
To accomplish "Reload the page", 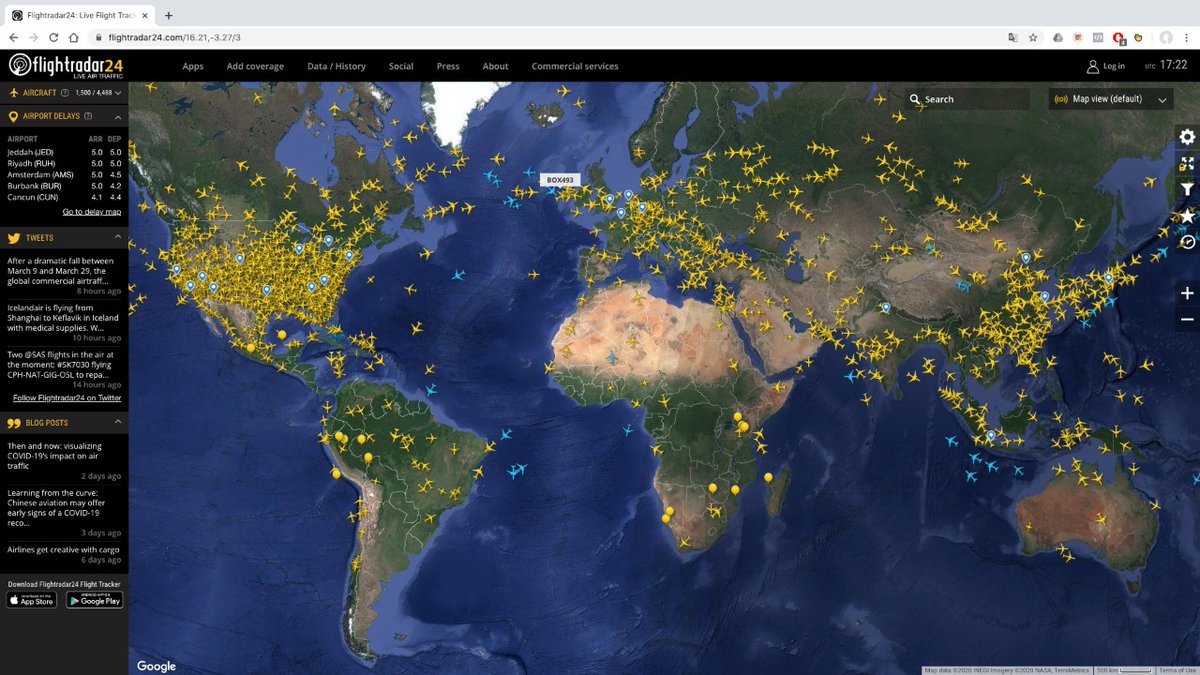I will [53, 37].
